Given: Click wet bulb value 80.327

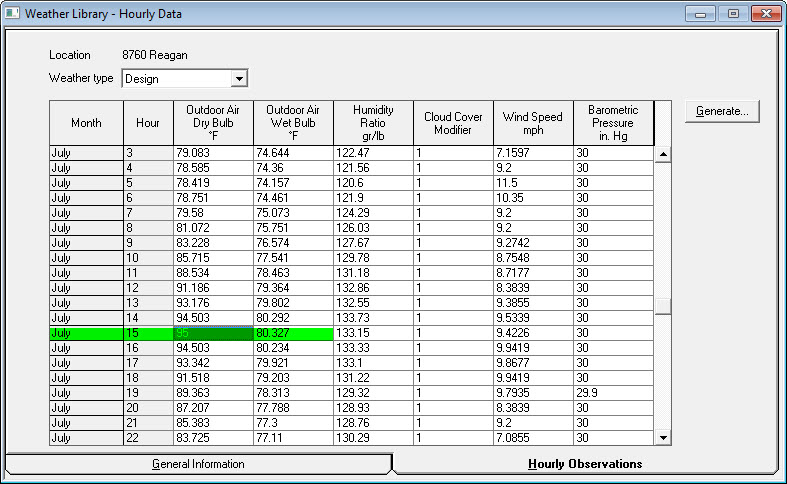Looking at the screenshot, I should tap(293, 333).
